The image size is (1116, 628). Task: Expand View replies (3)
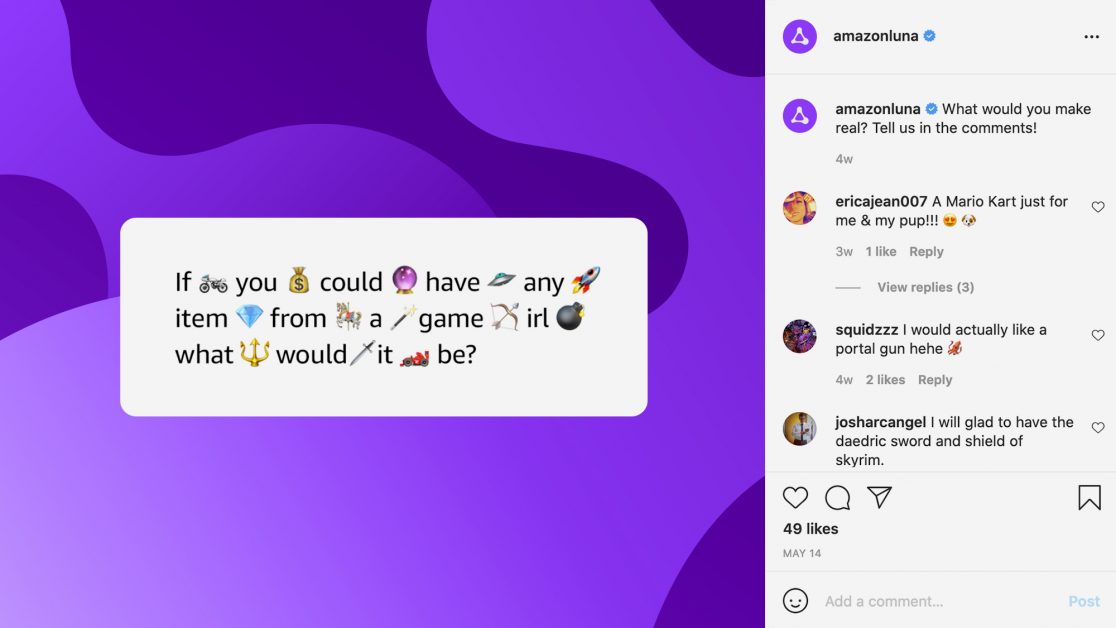tap(925, 287)
